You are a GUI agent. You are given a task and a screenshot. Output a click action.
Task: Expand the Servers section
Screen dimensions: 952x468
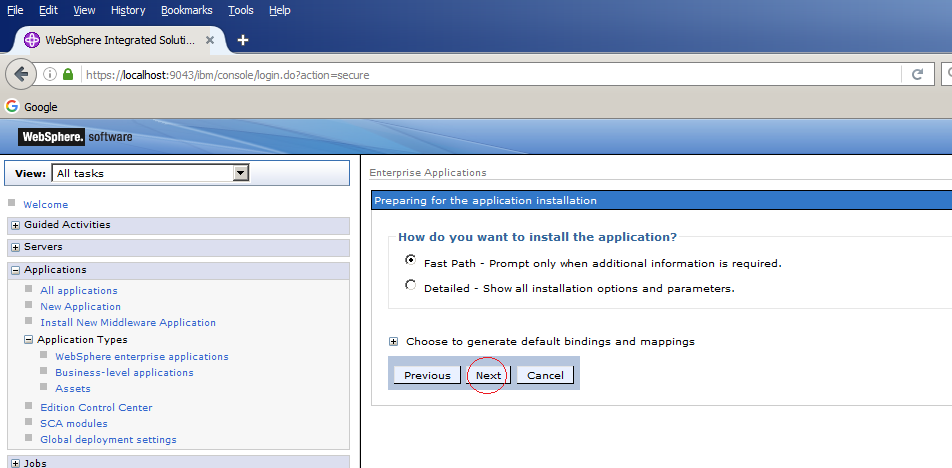[16, 248]
